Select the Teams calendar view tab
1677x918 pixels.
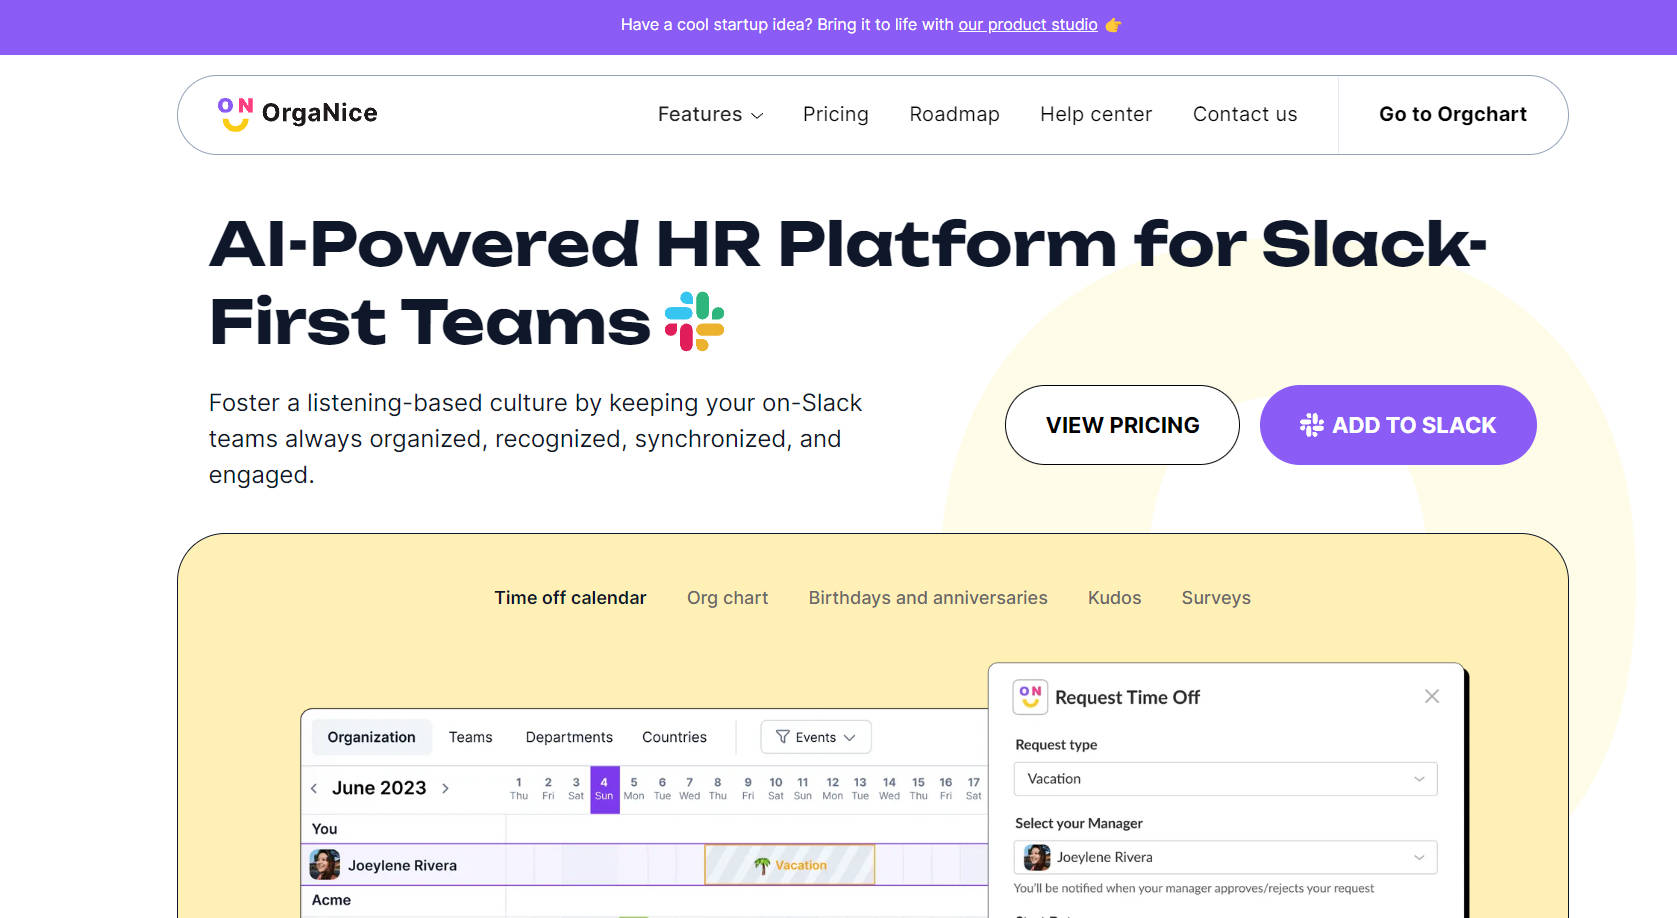click(x=470, y=737)
